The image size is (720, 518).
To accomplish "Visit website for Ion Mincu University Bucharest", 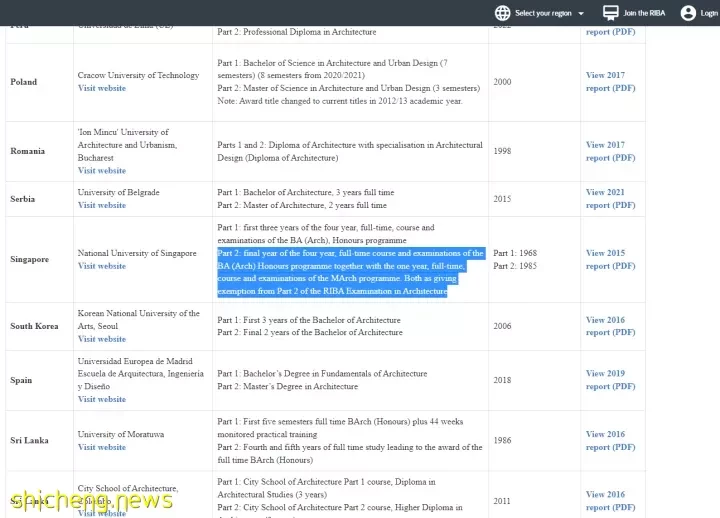I will point(101,170).
